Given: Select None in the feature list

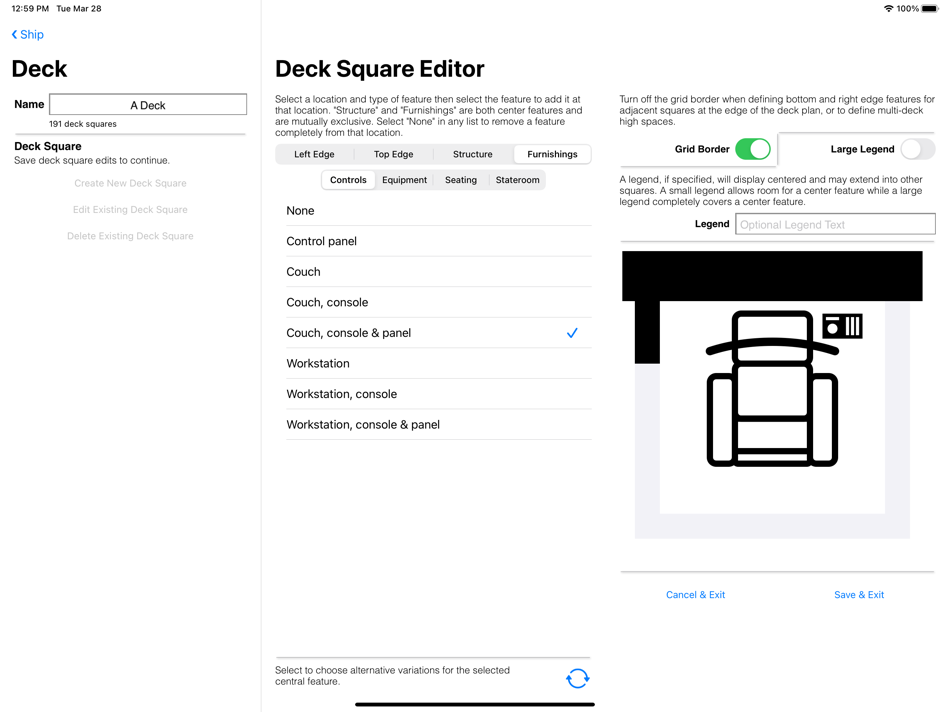Looking at the screenshot, I should [x=439, y=210].
